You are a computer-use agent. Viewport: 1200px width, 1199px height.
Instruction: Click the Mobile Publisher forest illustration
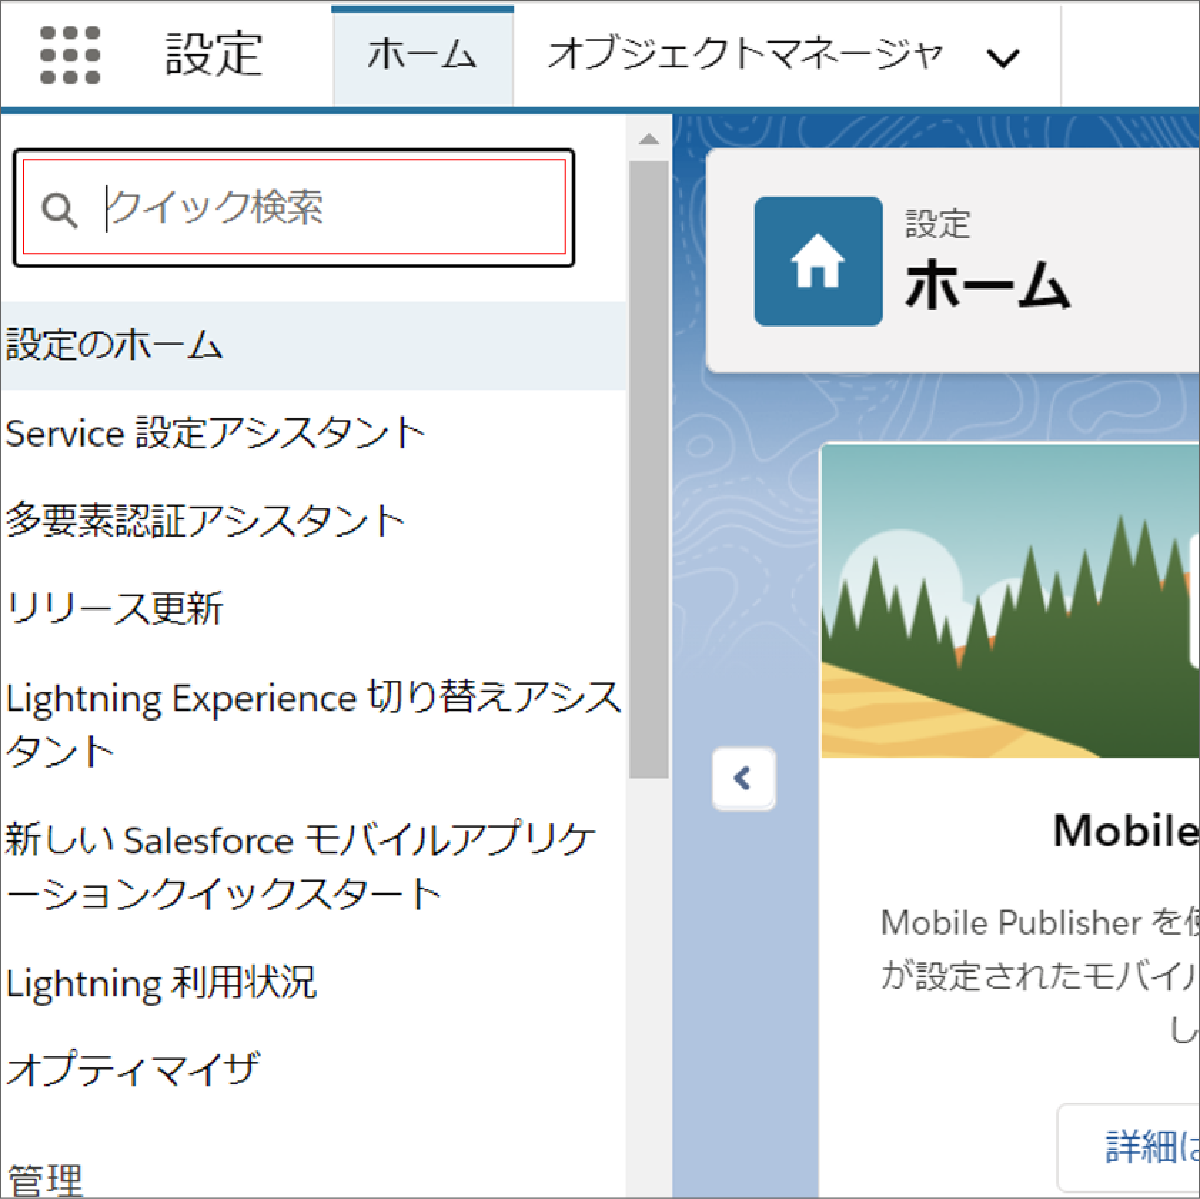click(x=1010, y=600)
